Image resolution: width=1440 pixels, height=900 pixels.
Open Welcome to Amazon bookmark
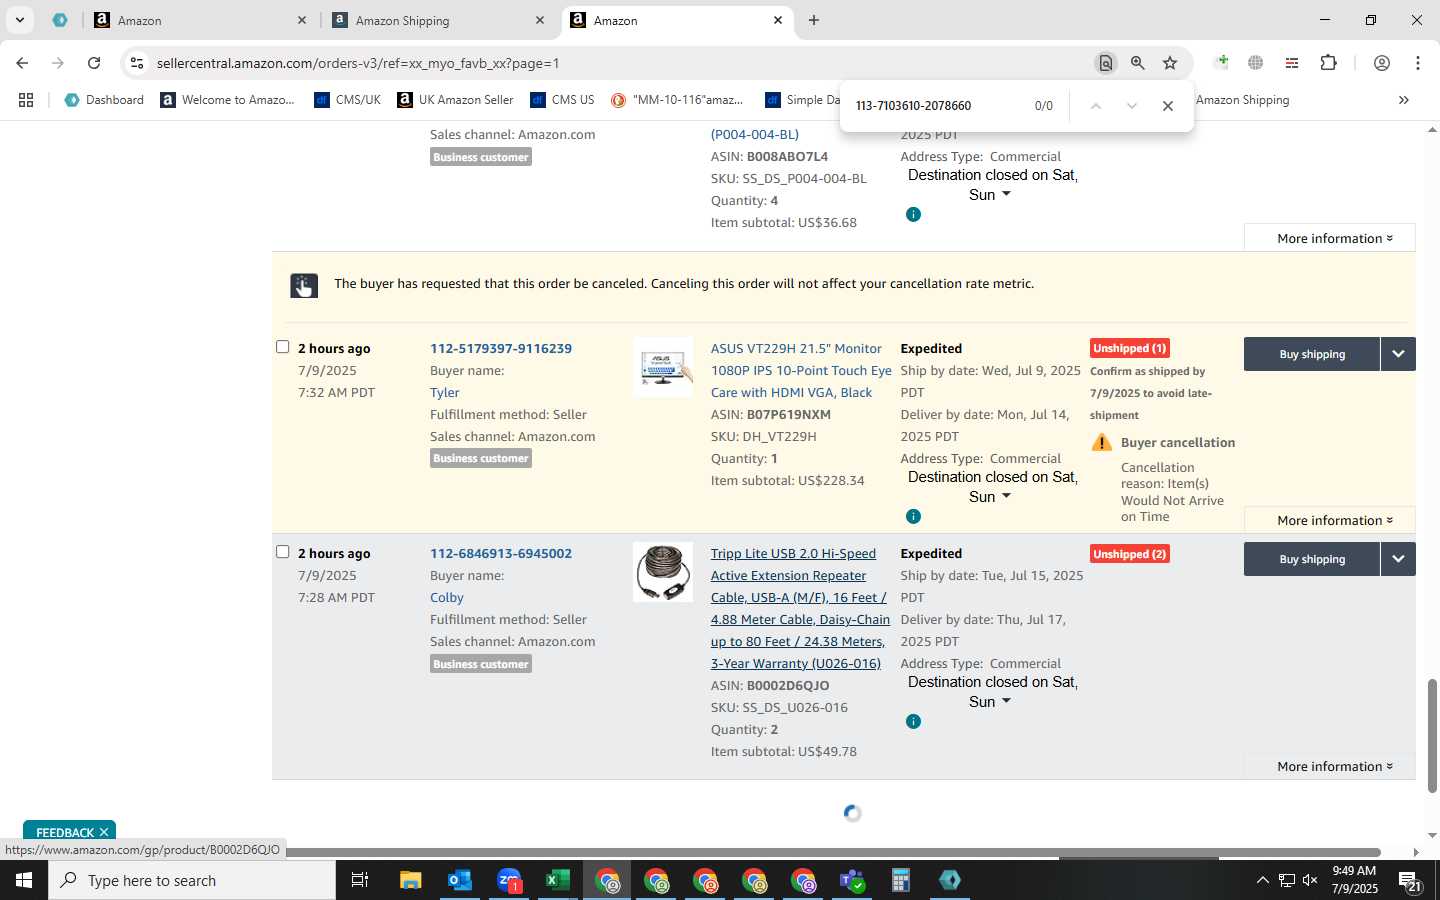pos(227,100)
